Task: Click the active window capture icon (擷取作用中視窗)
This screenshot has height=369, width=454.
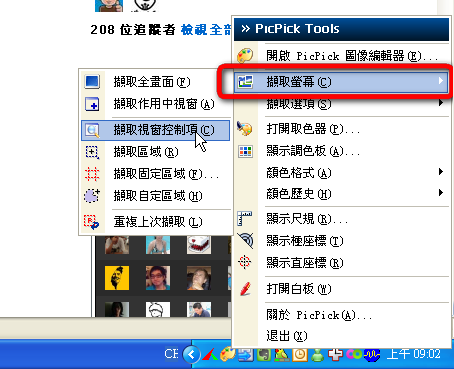Action: (92, 104)
